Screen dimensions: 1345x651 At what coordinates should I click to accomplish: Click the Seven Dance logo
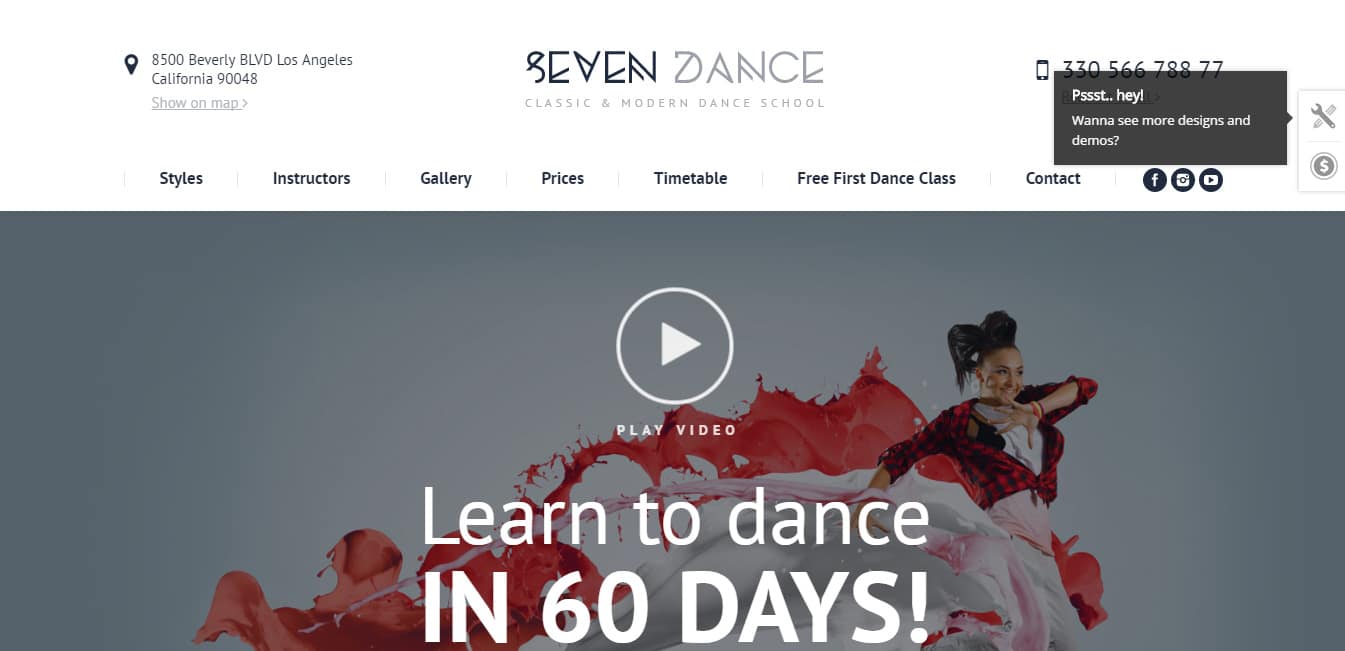coord(675,78)
